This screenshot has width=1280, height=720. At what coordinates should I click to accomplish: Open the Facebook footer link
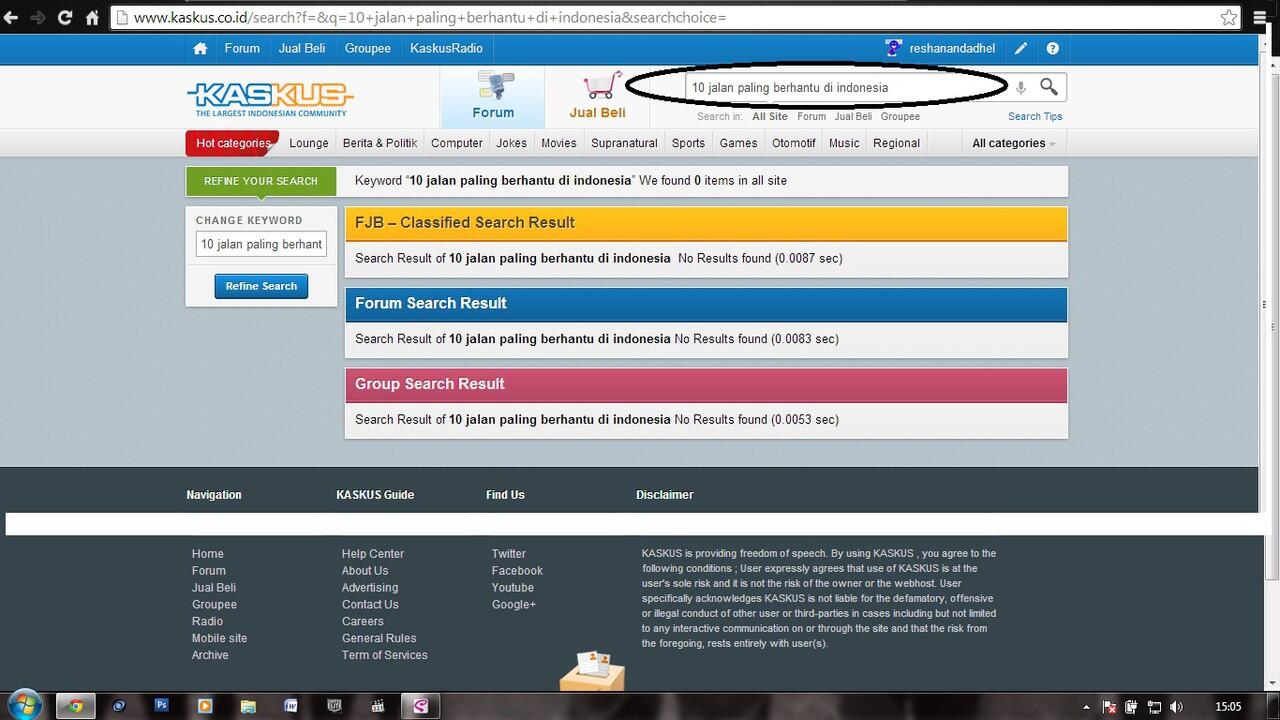pos(517,571)
